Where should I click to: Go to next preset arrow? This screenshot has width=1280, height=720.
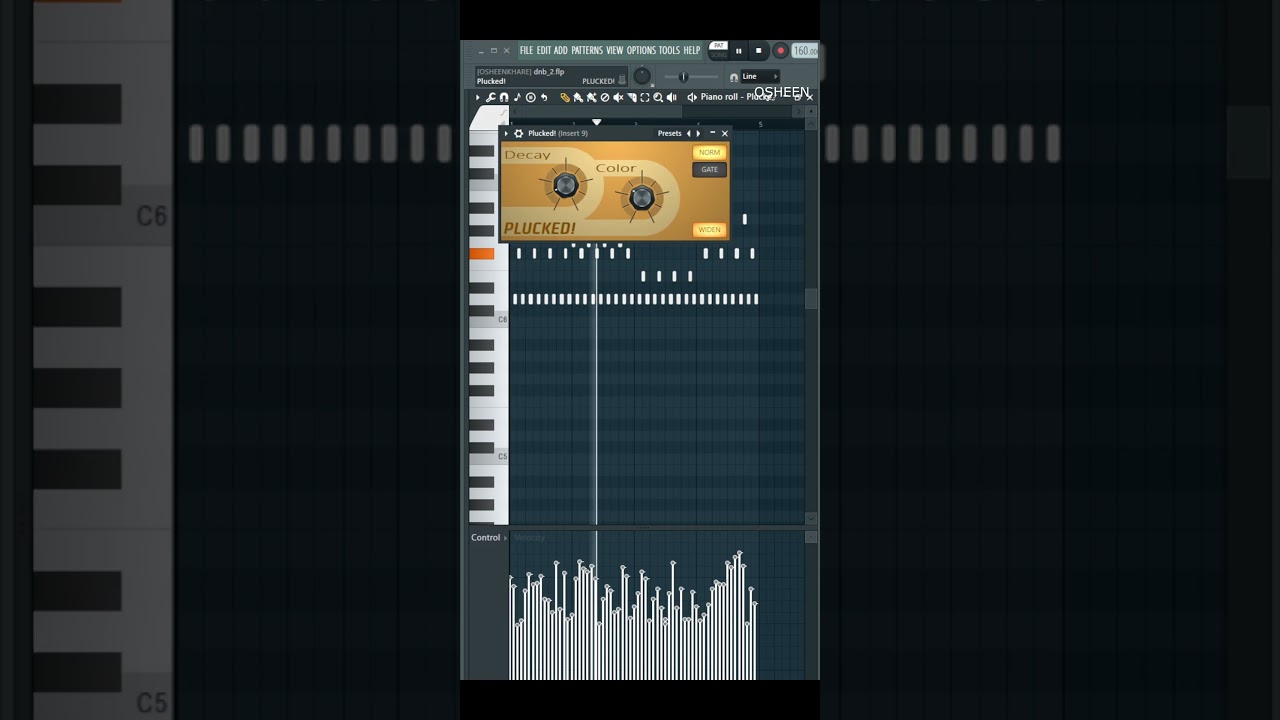point(698,133)
